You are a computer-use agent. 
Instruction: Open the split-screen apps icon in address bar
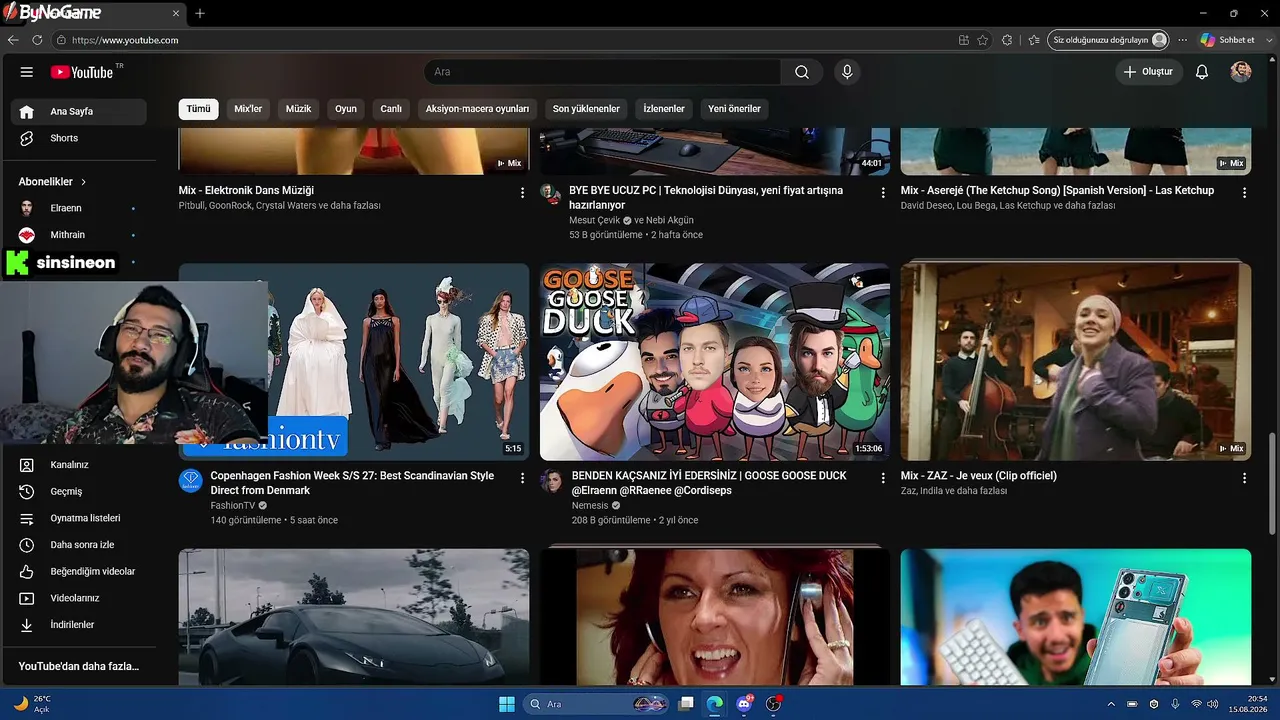tap(964, 40)
